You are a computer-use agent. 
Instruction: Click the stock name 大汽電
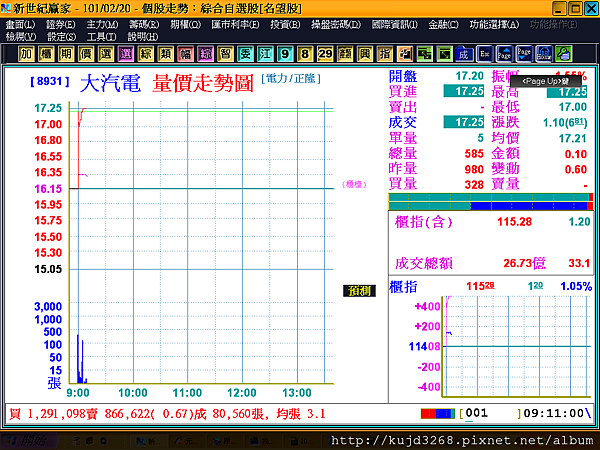(x=110, y=83)
